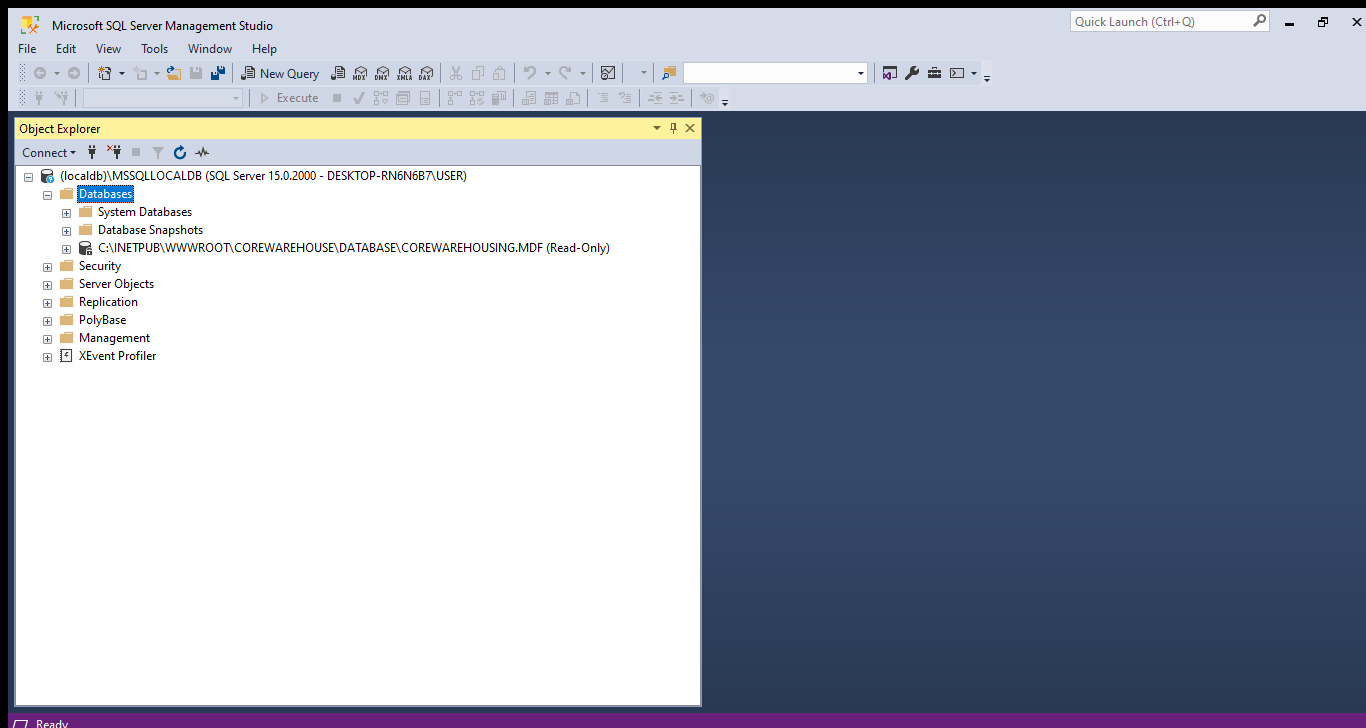The width and height of the screenshot is (1366, 728).
Task: Open Activity Monitor pulse icon in Object Explorer
Action: (202, 153)
